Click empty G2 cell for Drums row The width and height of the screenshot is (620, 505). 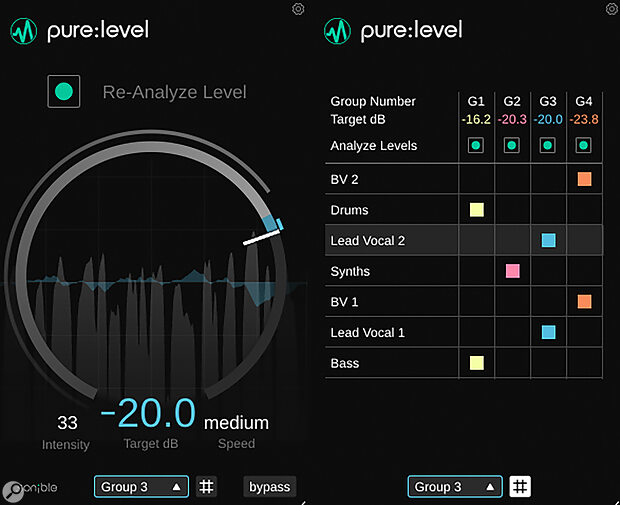[512, 210]
